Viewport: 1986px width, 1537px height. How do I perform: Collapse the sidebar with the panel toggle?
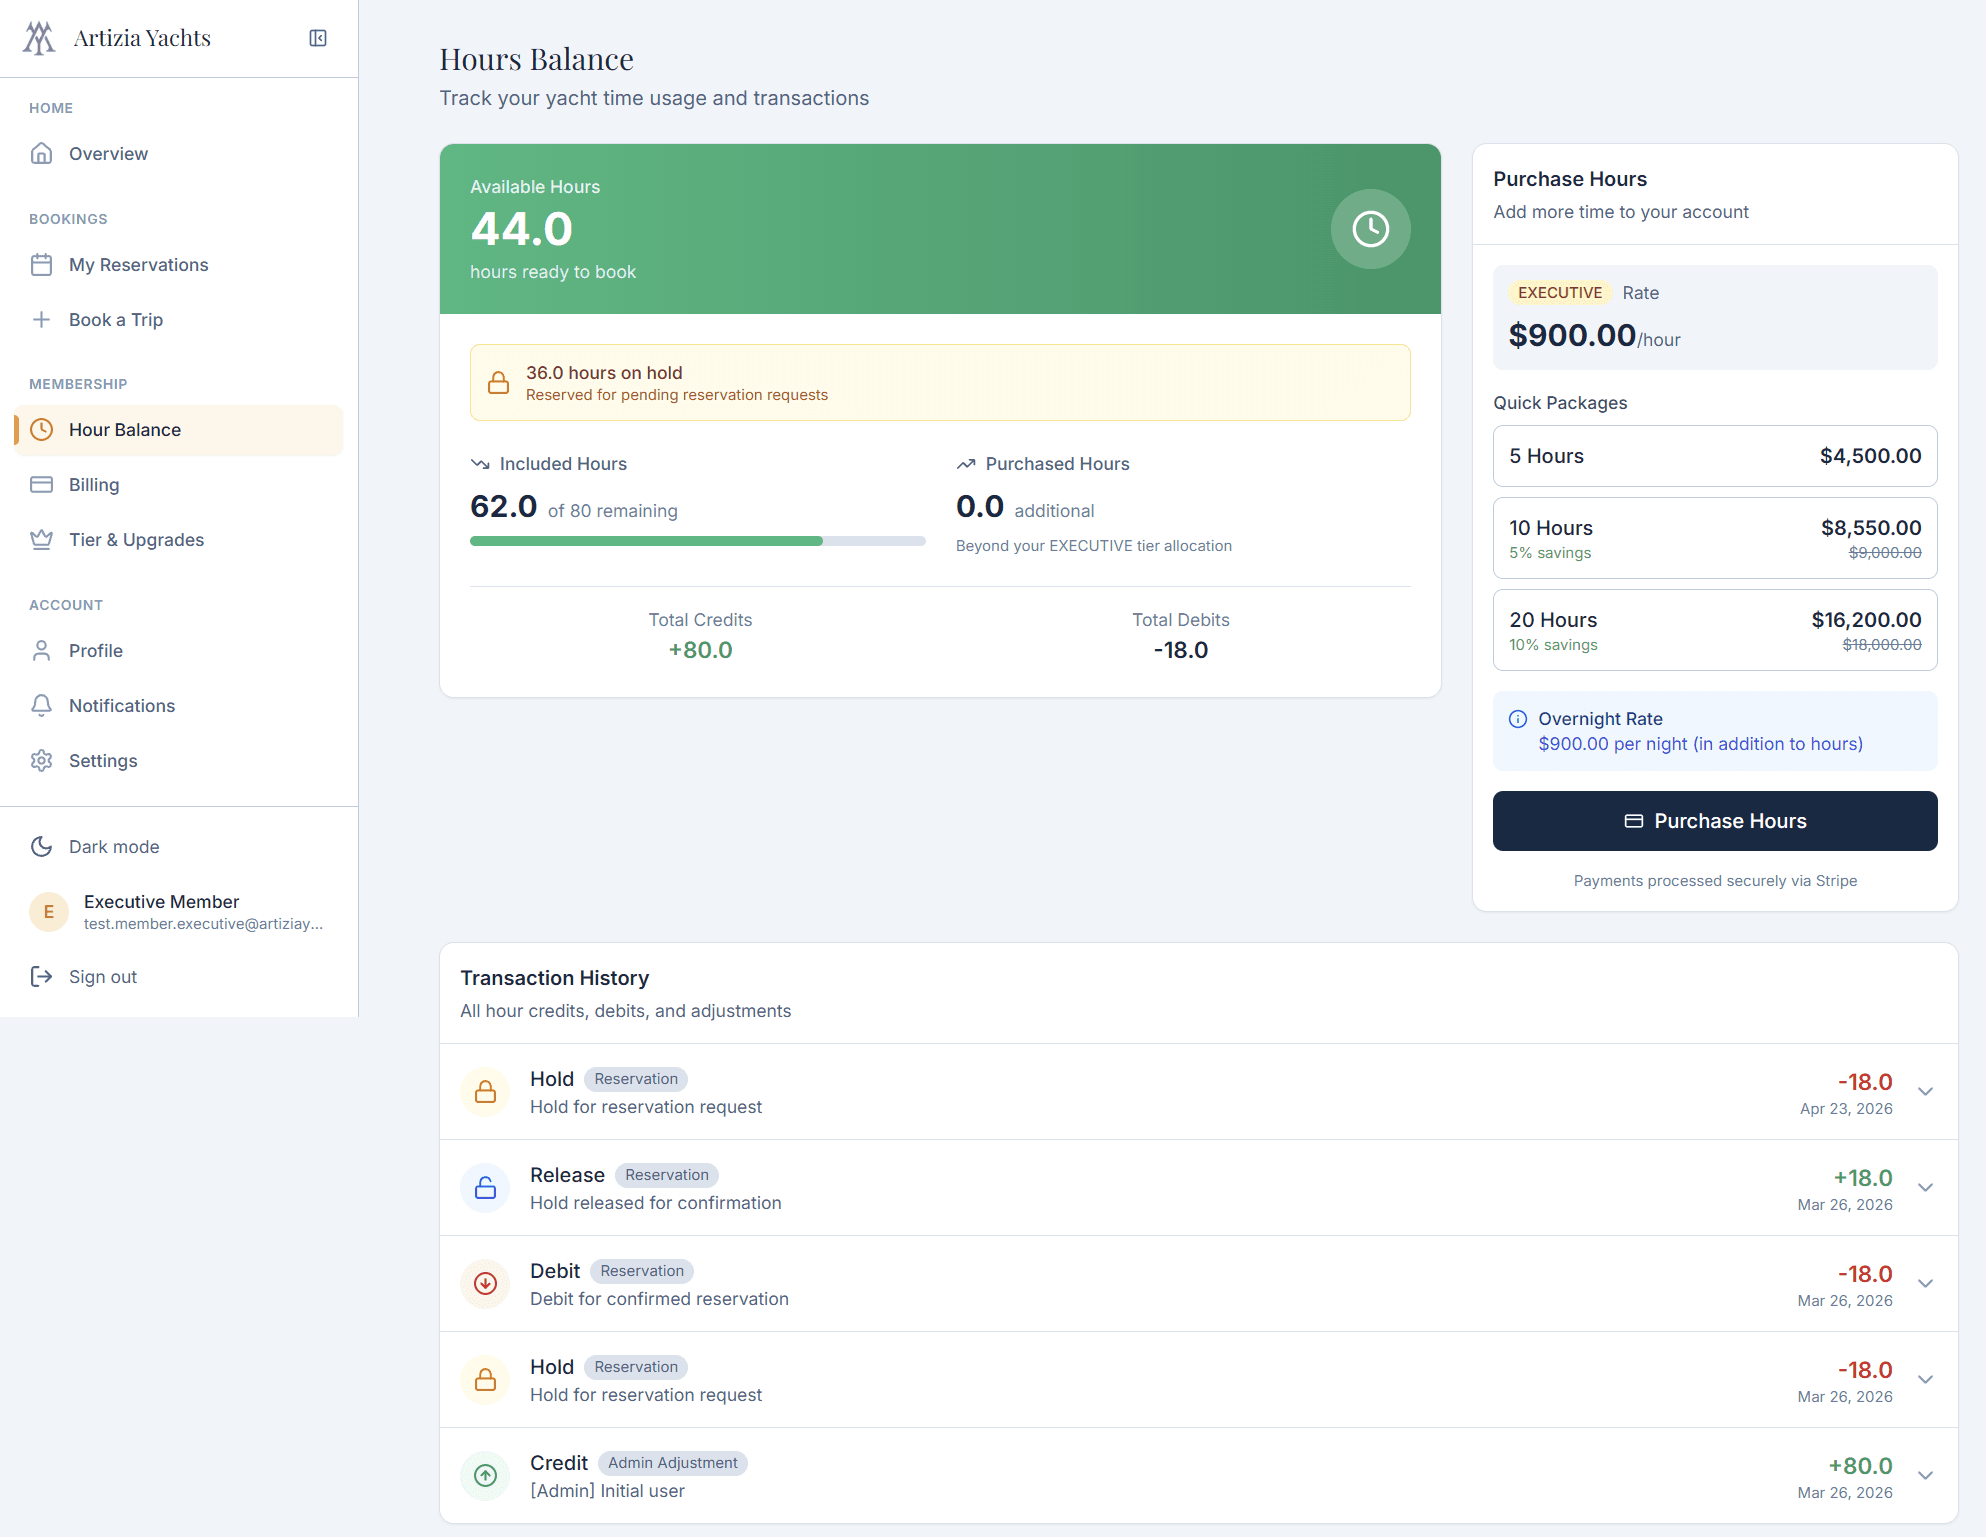(318, 37)
